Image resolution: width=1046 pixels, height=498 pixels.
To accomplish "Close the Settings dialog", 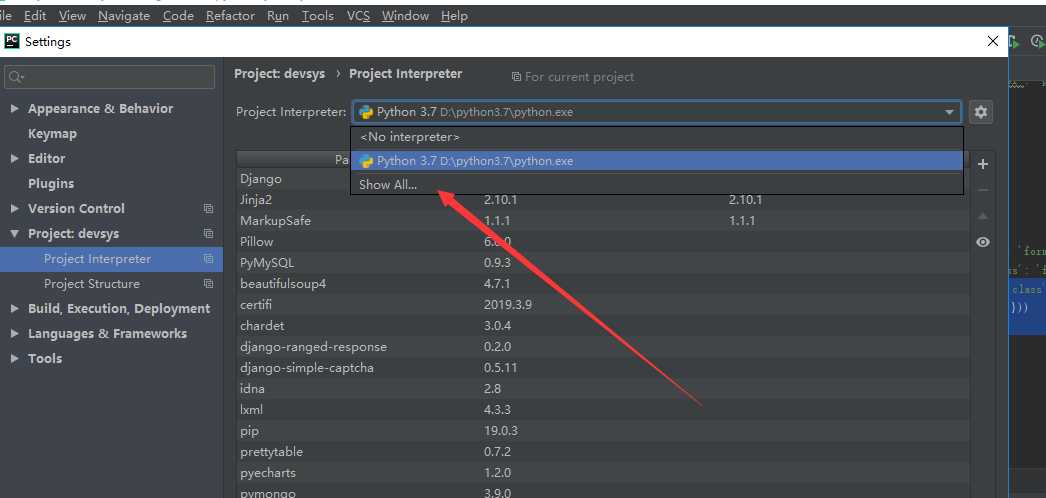I will click(x=993, y=41).
